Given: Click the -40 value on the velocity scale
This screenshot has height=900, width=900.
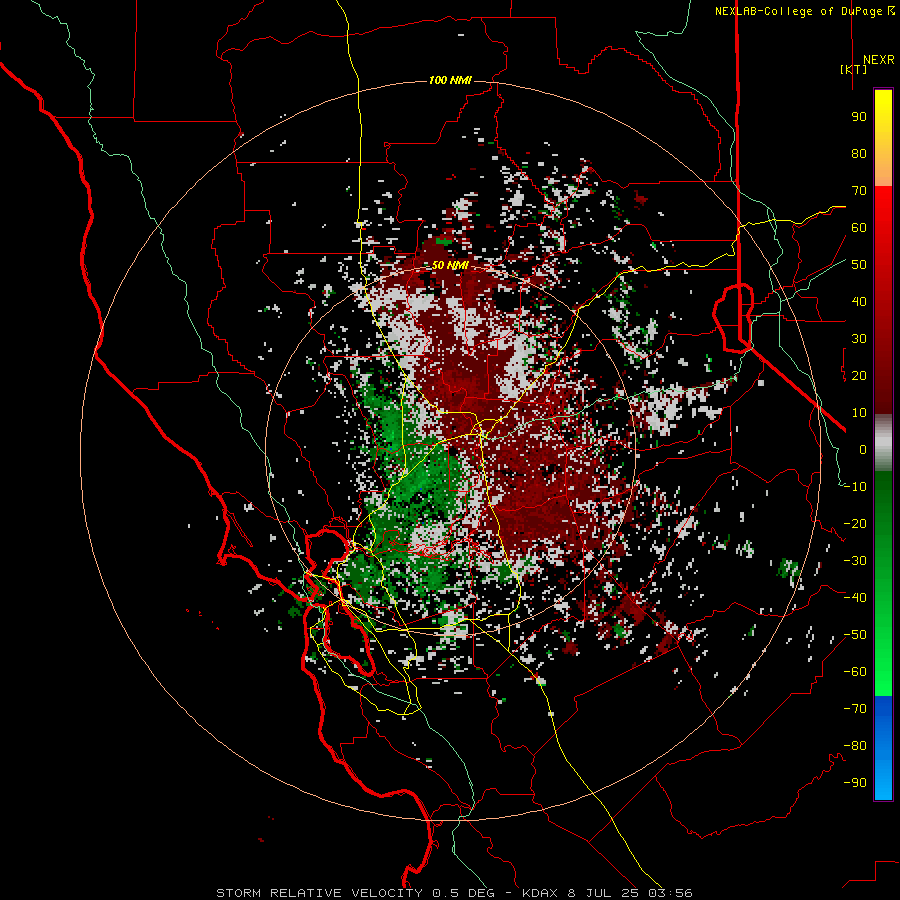Looking at the screenshot, I should [x=855, y=598].
